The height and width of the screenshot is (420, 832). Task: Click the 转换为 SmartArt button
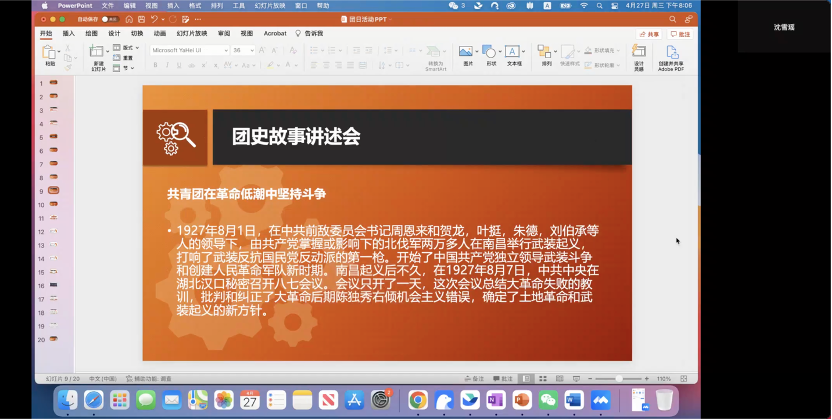click(x=435, y=58)
